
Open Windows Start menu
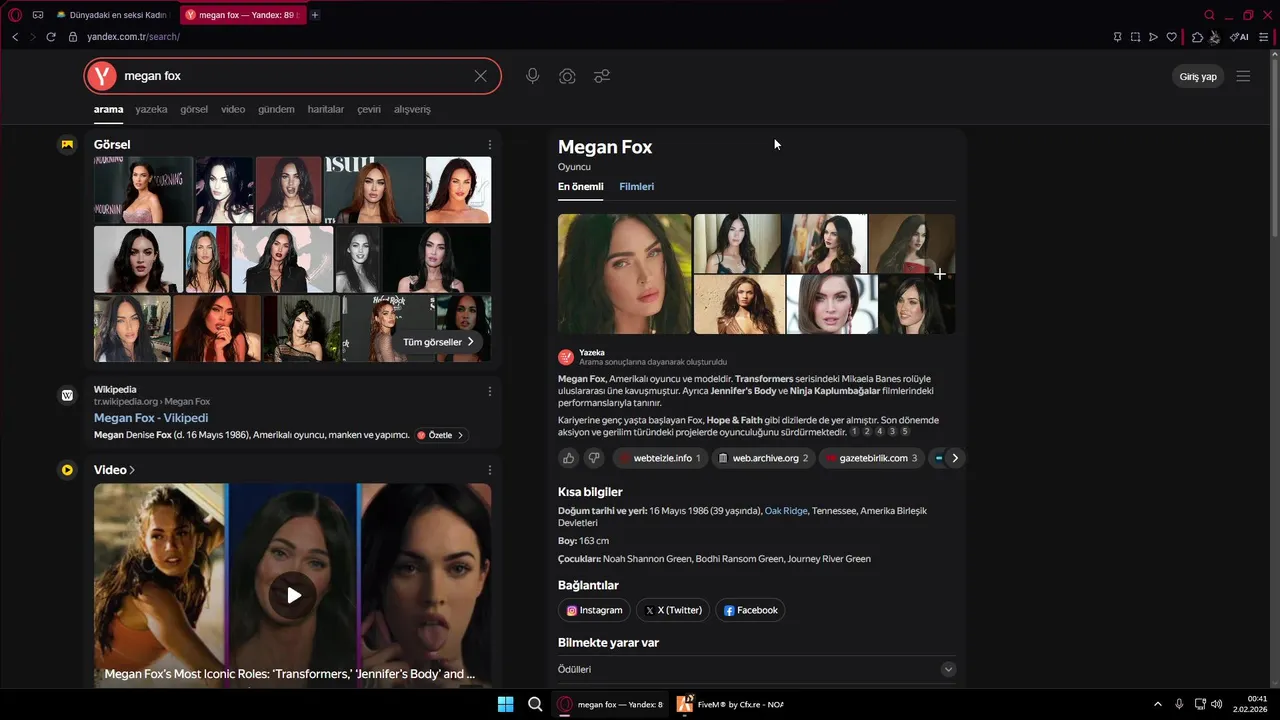pos(505,704)
